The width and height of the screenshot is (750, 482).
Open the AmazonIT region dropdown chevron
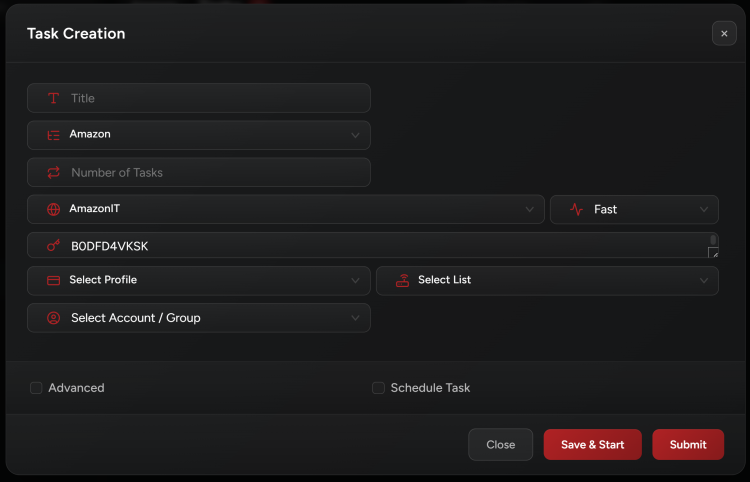pyautogui.click(x=529, y=210)
